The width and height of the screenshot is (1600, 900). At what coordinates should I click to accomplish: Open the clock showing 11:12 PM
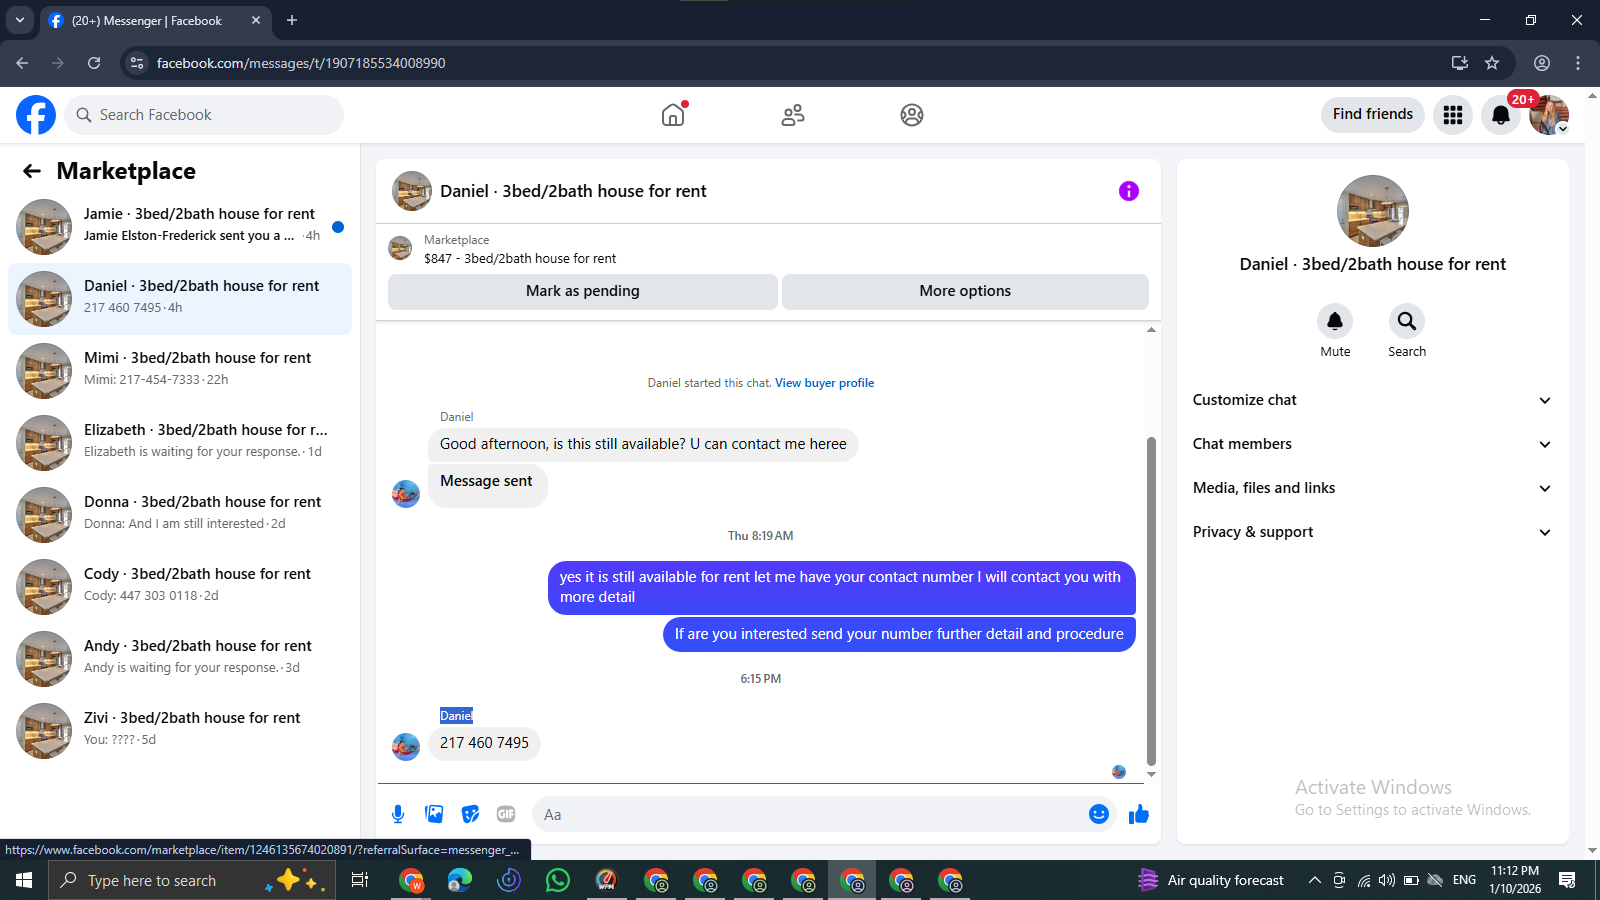coord(1515,880)
